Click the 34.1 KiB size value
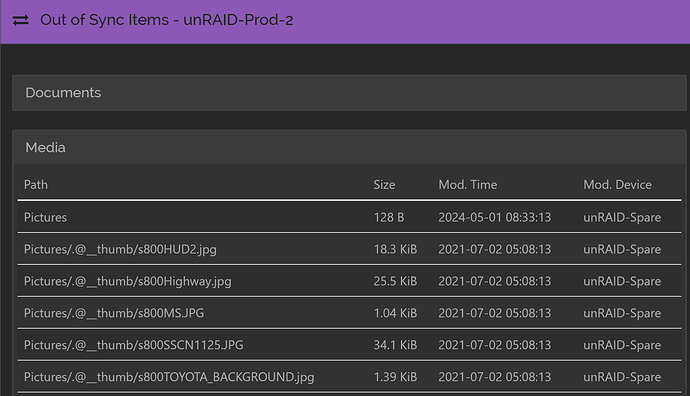This screenshot has width=690, height=396. pyautogui.click(x=395, y=345)
